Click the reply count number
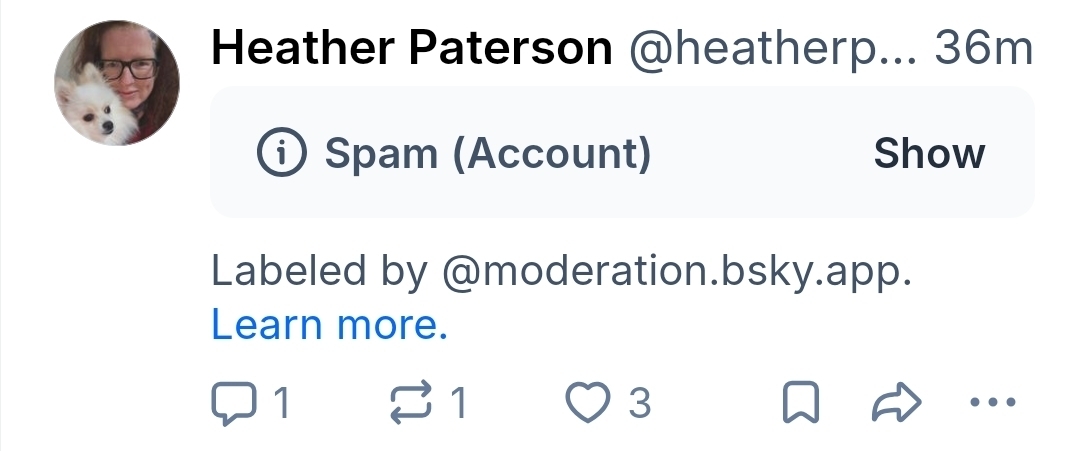The width and height of the screenshot is (1080, 451). point(281,403)
